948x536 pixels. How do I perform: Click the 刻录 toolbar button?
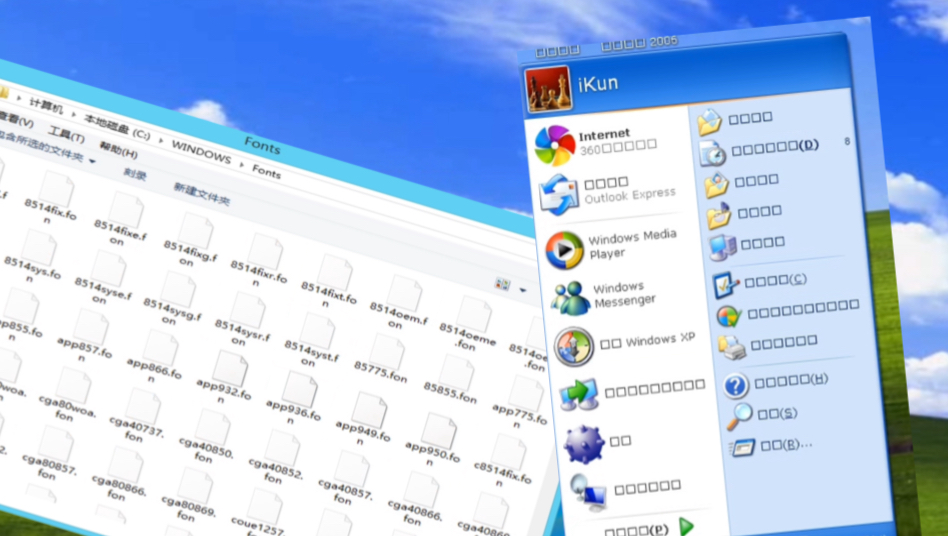click(x=135, y=175)
